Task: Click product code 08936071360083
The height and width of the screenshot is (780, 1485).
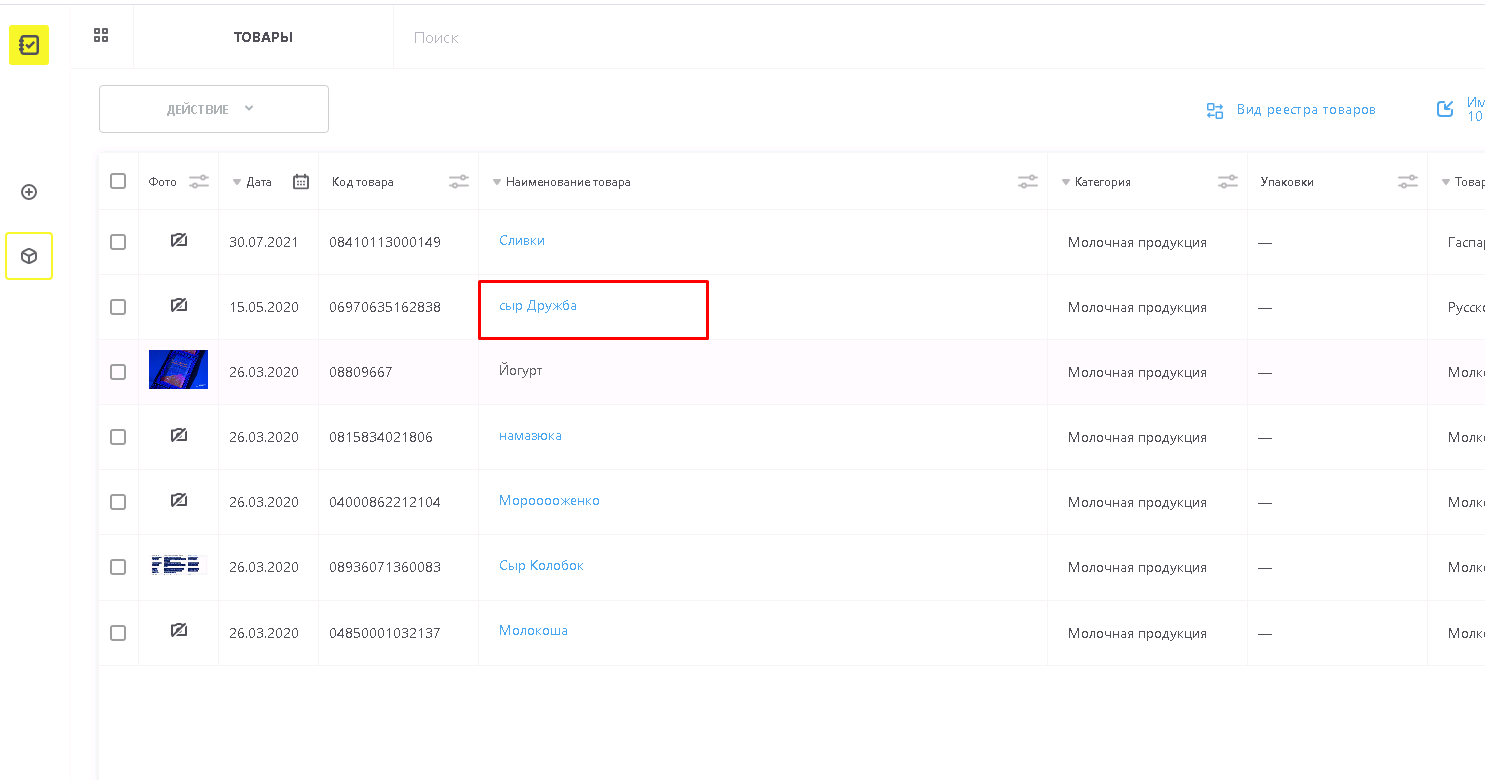Action: [x=385, y=567]
